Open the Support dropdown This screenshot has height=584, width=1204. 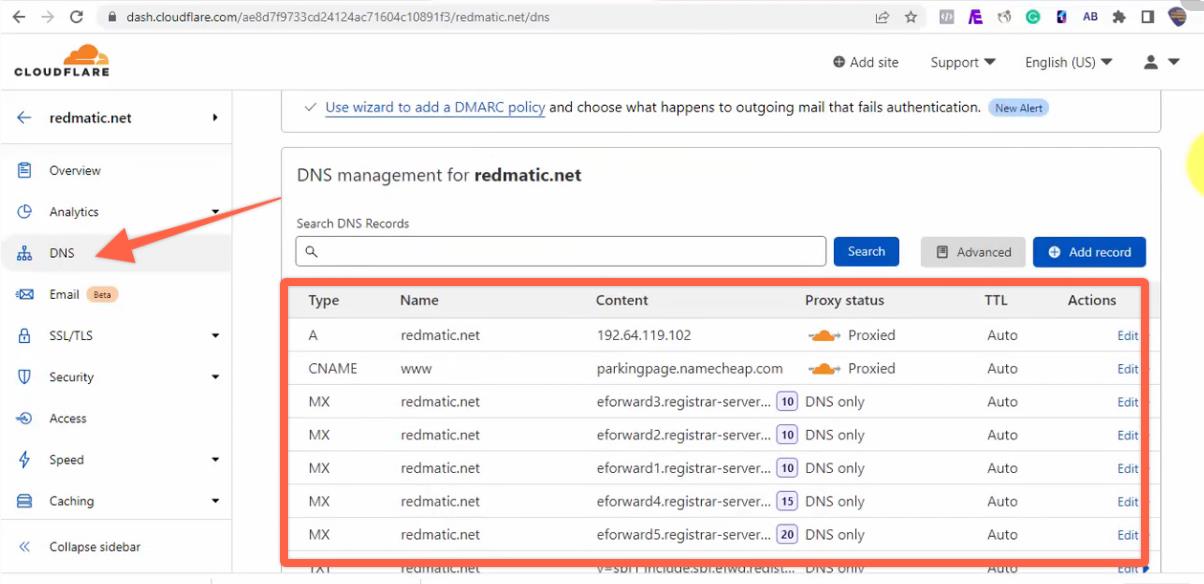click(x=963, y=62)
